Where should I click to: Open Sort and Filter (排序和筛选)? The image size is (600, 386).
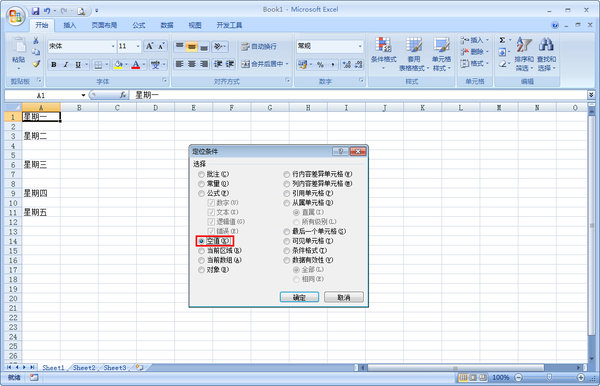(x=524, y=54)
